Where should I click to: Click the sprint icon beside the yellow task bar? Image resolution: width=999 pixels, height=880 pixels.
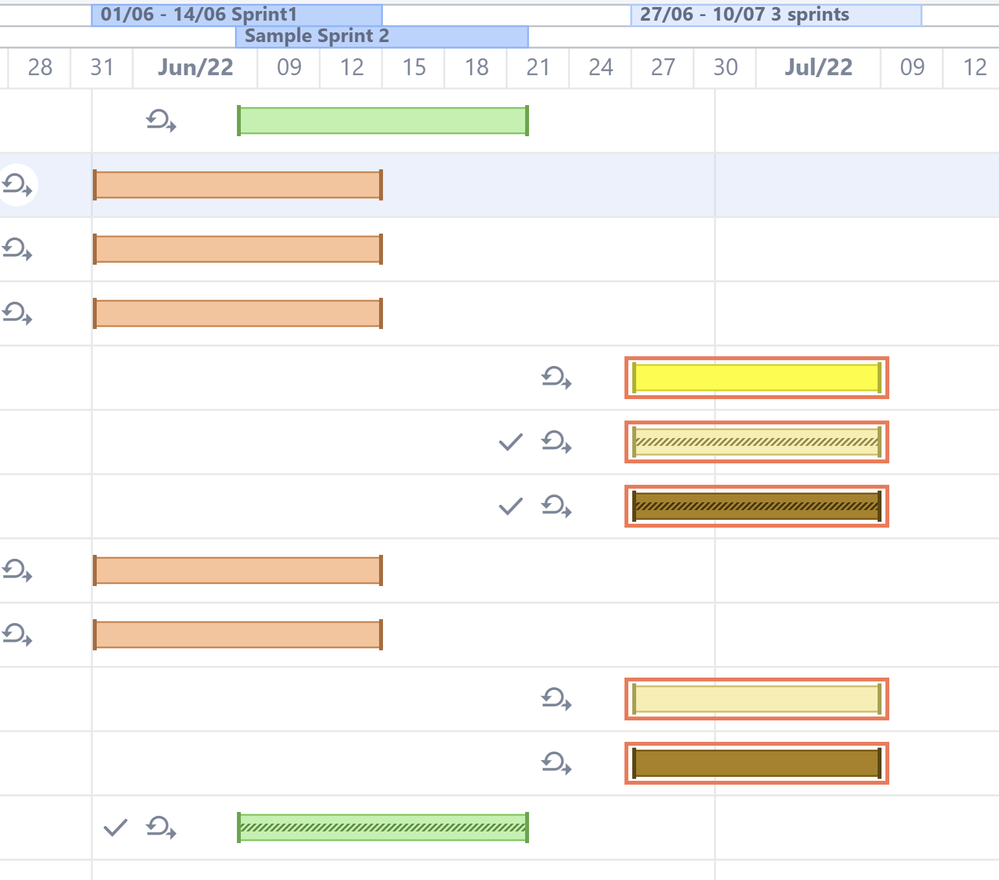(x=556, y=378)
